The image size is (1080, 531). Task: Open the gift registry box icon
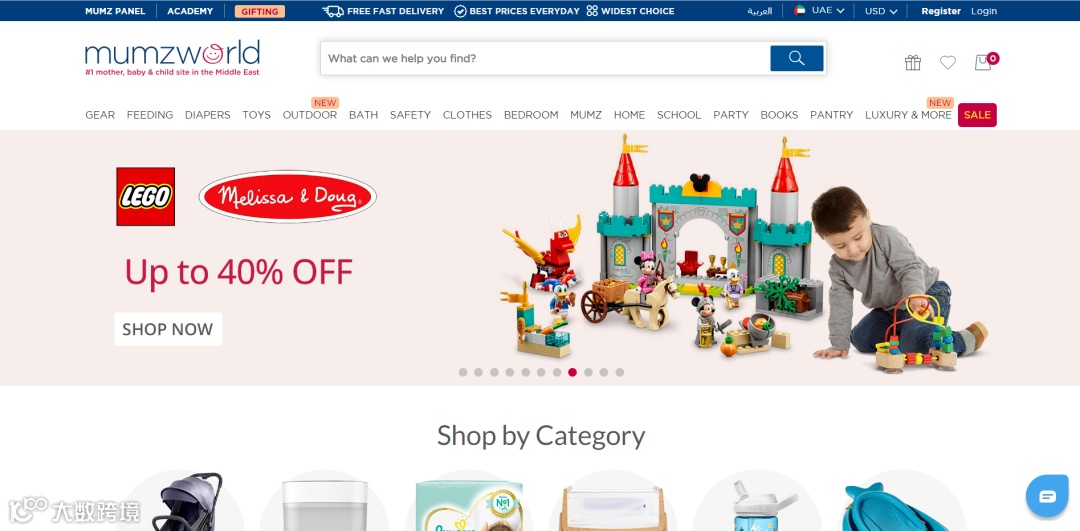[913, 63]
